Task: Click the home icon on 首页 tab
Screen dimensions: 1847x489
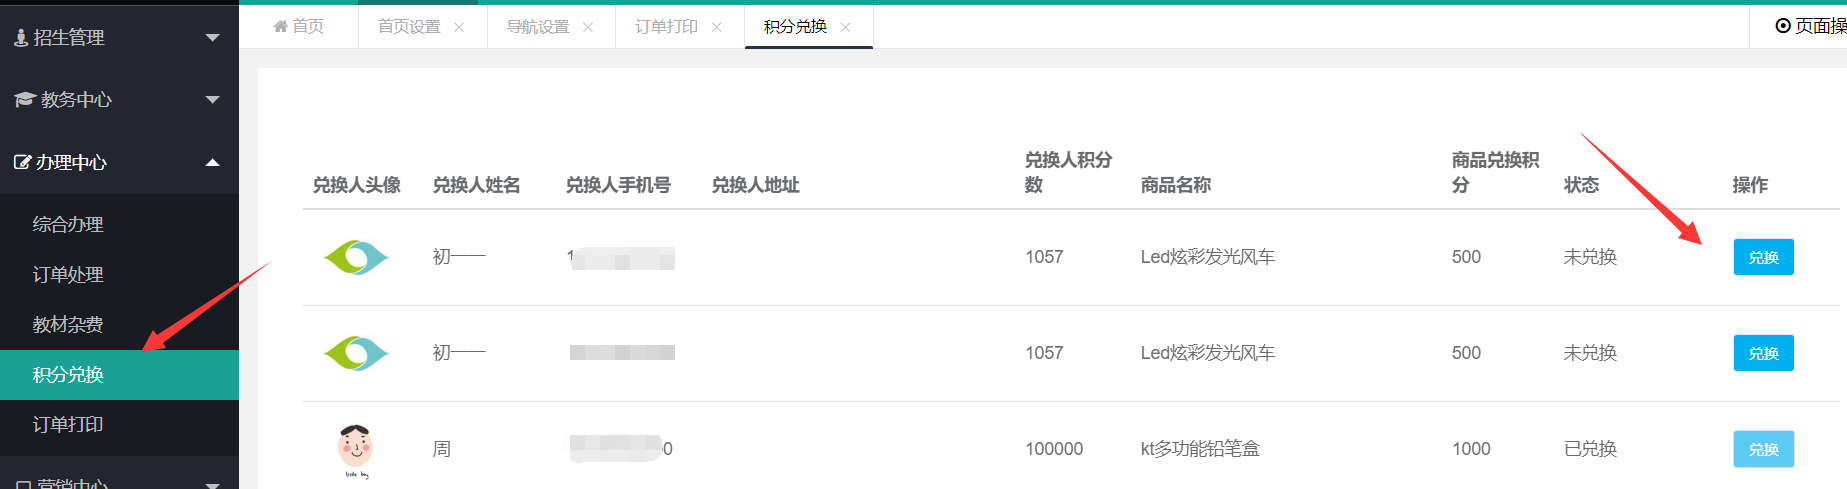Action: coord(280,26)
